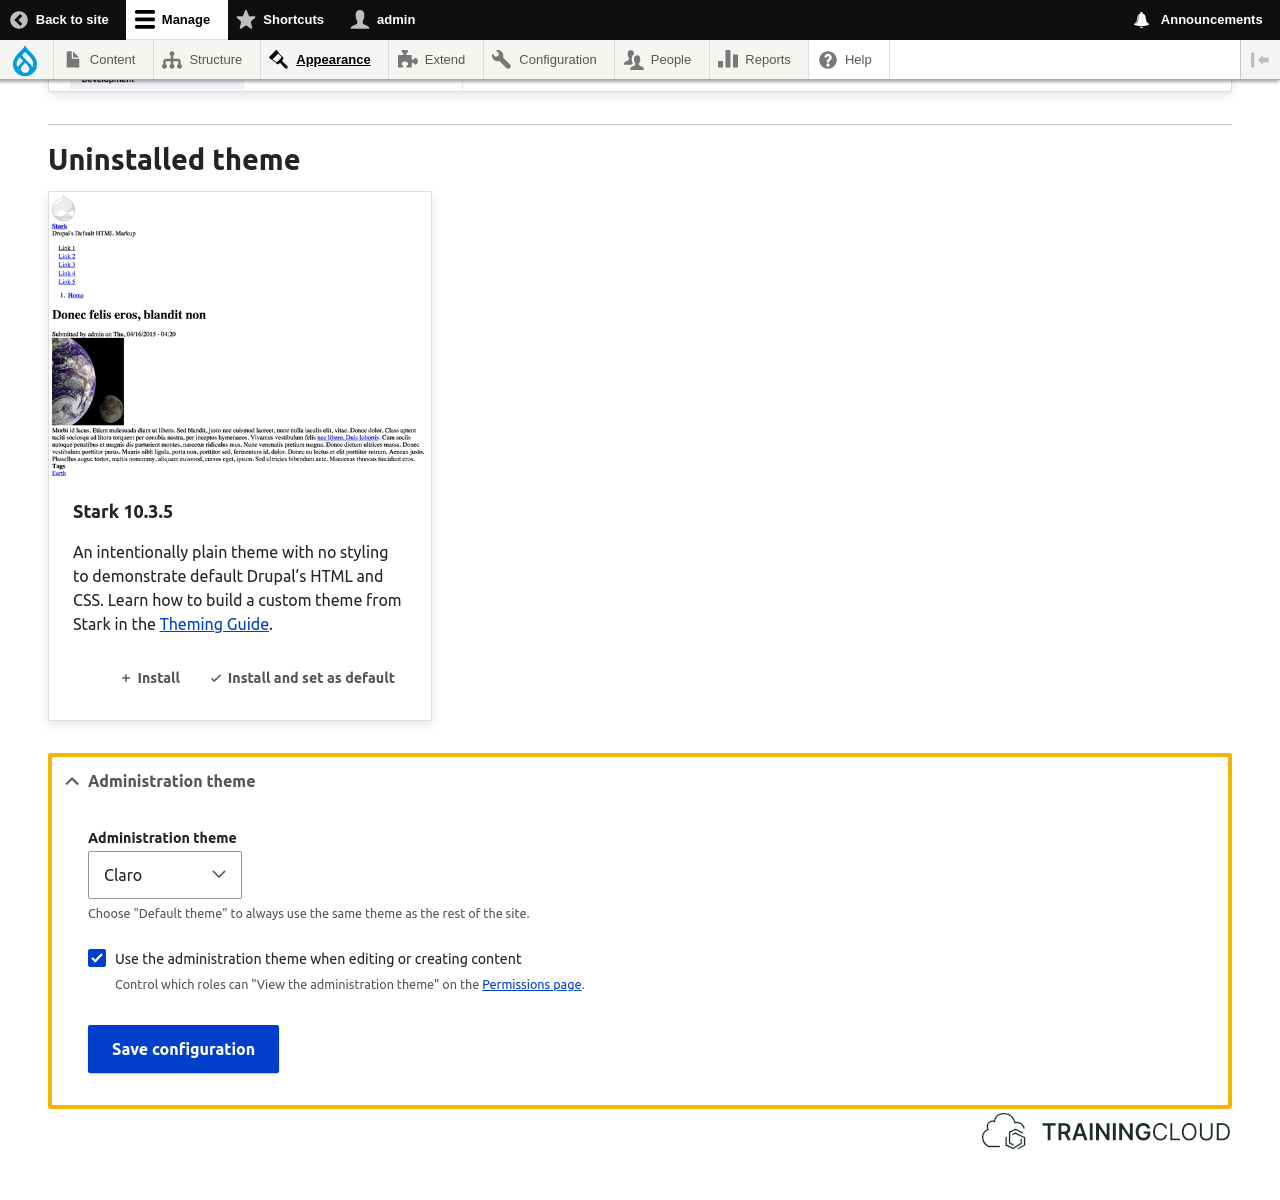Click the Reports bar chart icon
The width and height of the screenshot is (1280, 1200).
[728, 60]
